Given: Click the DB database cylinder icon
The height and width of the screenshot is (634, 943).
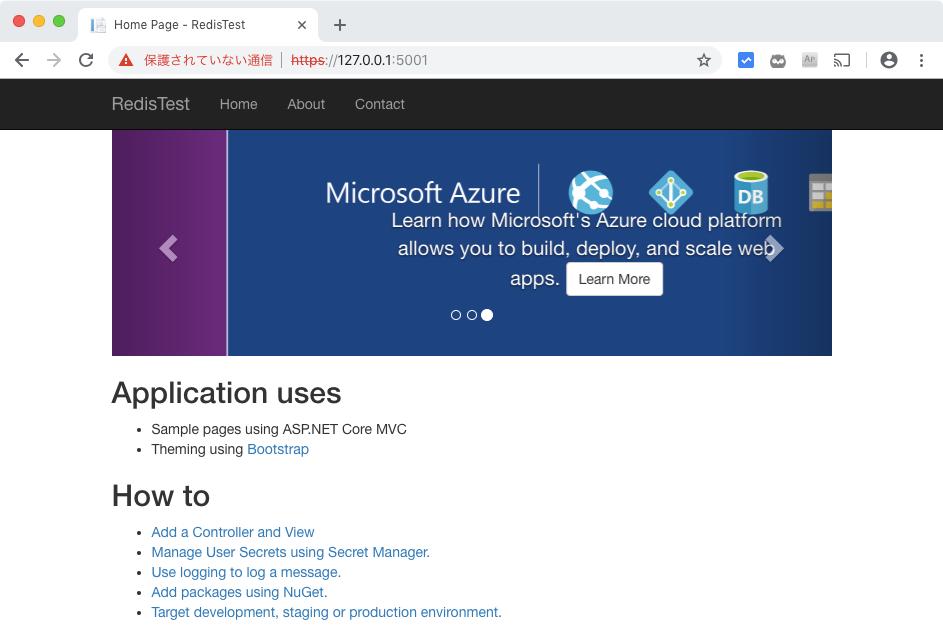Looking at the screenshot, I should [751, 192].
